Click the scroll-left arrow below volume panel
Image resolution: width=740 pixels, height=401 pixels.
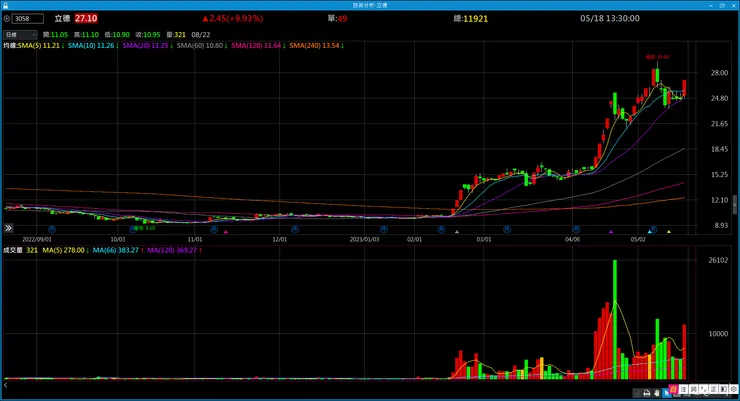tap(6, 385)
